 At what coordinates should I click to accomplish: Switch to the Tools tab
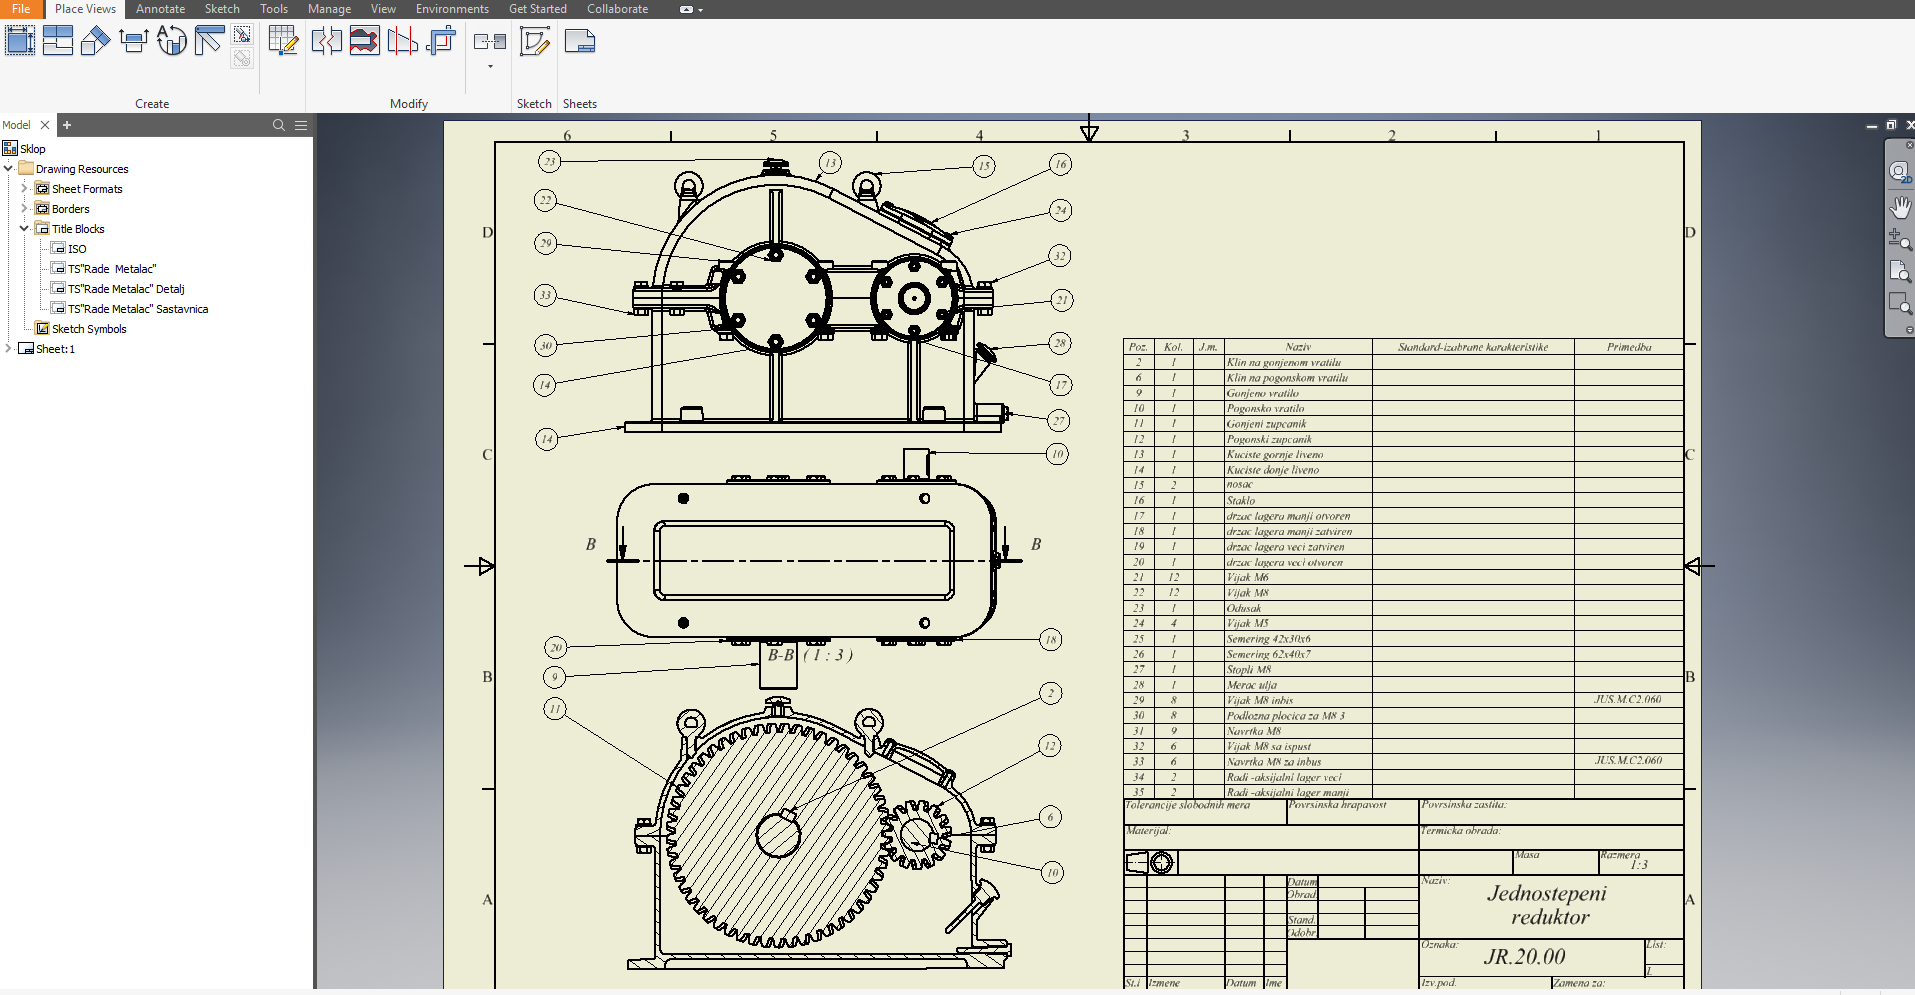(274, 9)
